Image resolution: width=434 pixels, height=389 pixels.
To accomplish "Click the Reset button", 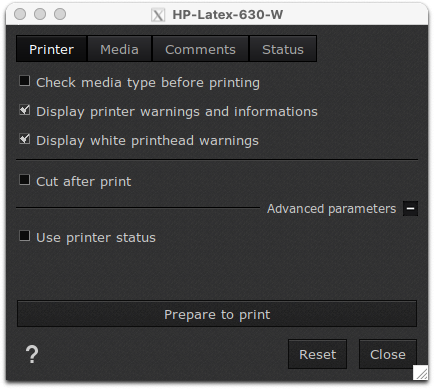I will (x=317, y=354).
